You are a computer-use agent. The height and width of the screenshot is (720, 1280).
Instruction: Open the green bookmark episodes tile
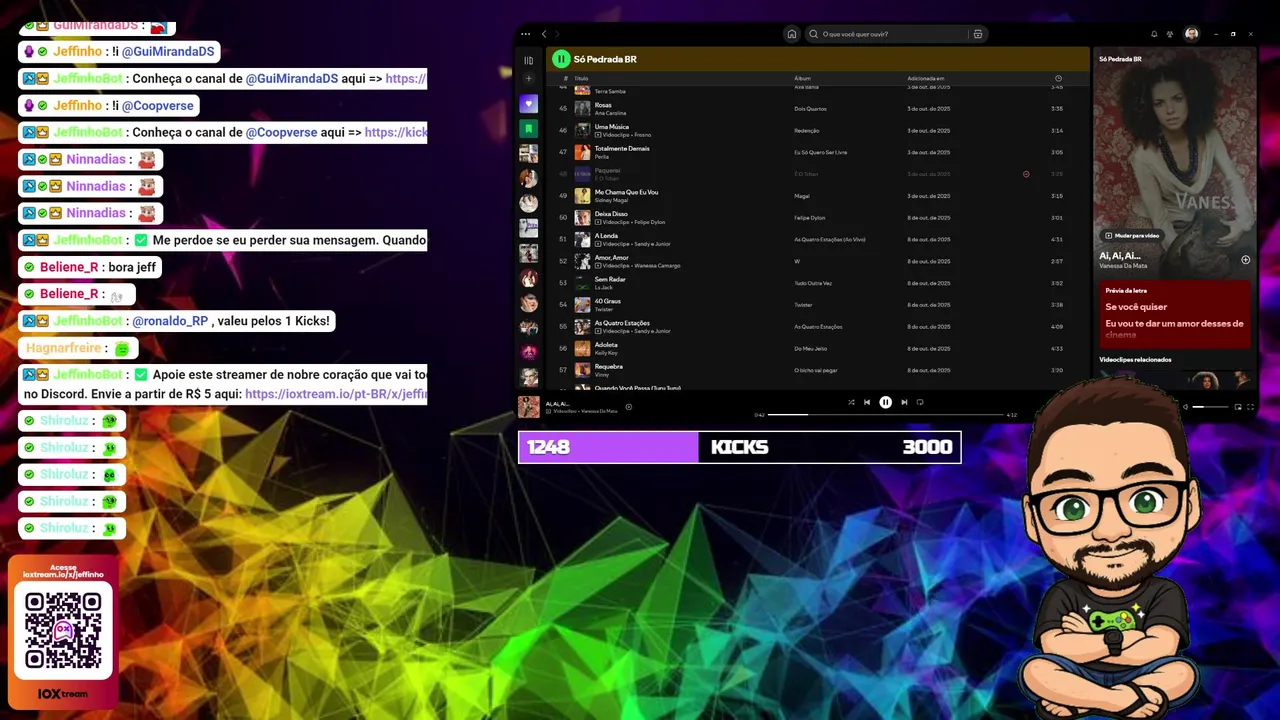(x=529, y=129)
